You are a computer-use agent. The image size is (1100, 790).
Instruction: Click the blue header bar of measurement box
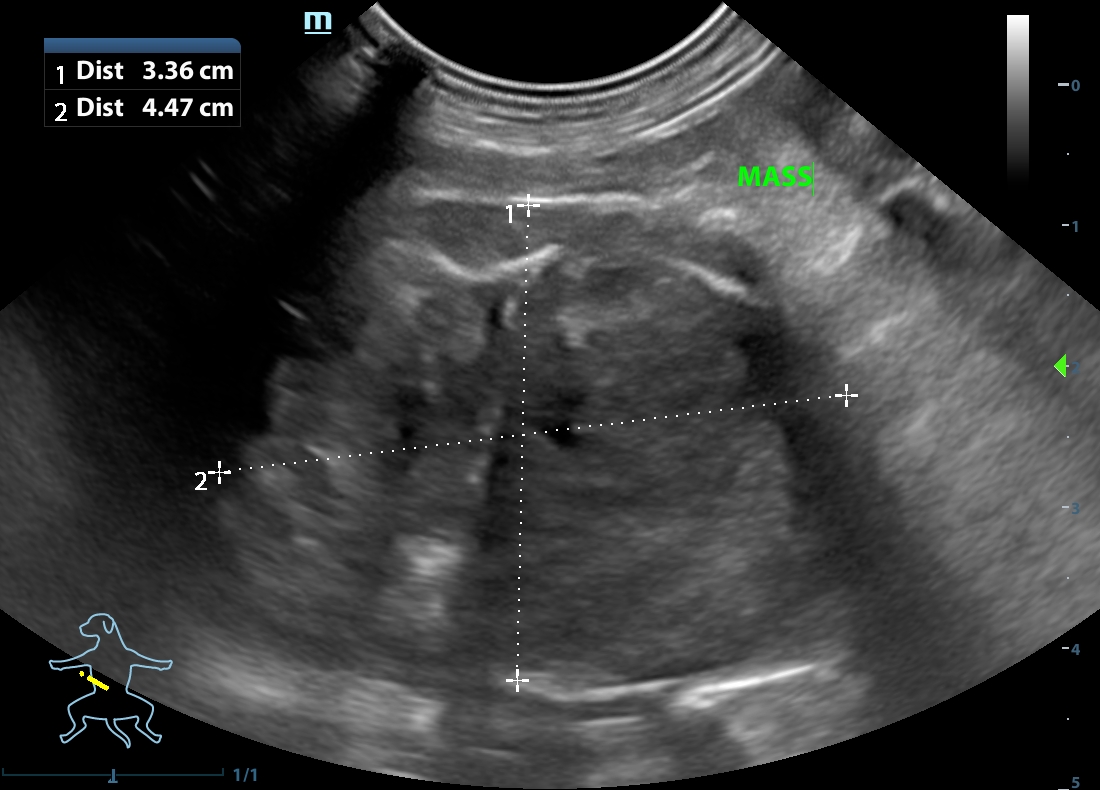pos(142,45)
